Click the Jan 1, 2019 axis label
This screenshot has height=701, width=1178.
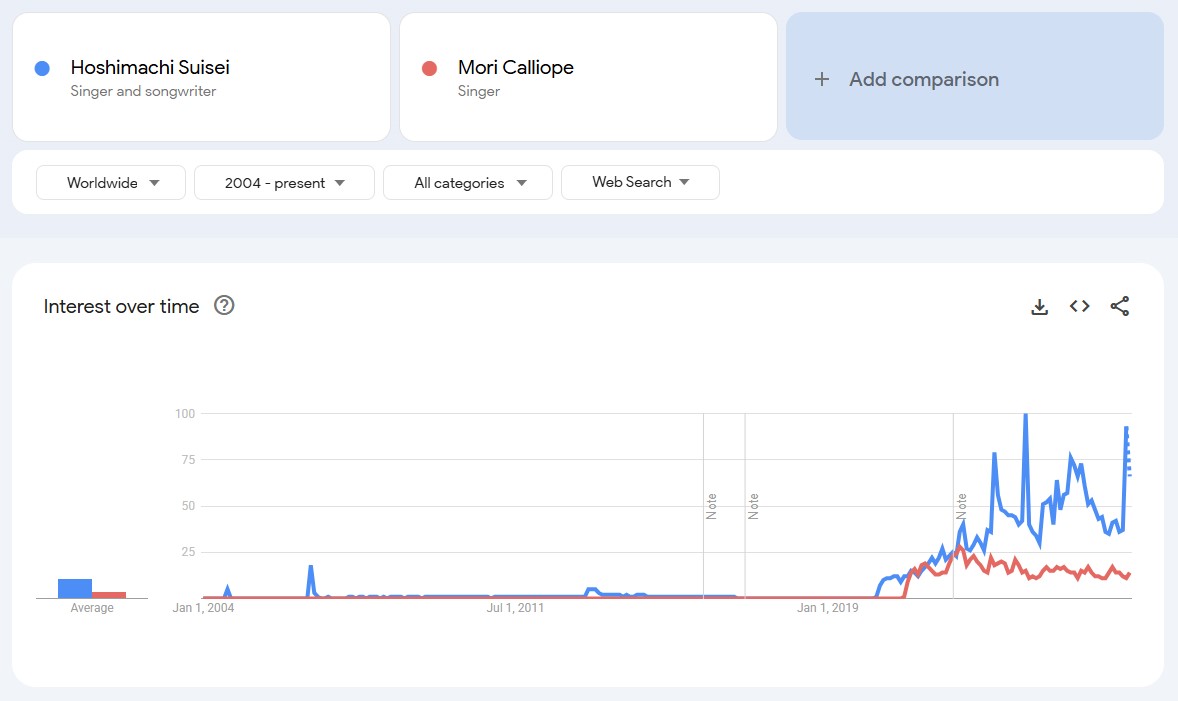[x=827, y=608]
